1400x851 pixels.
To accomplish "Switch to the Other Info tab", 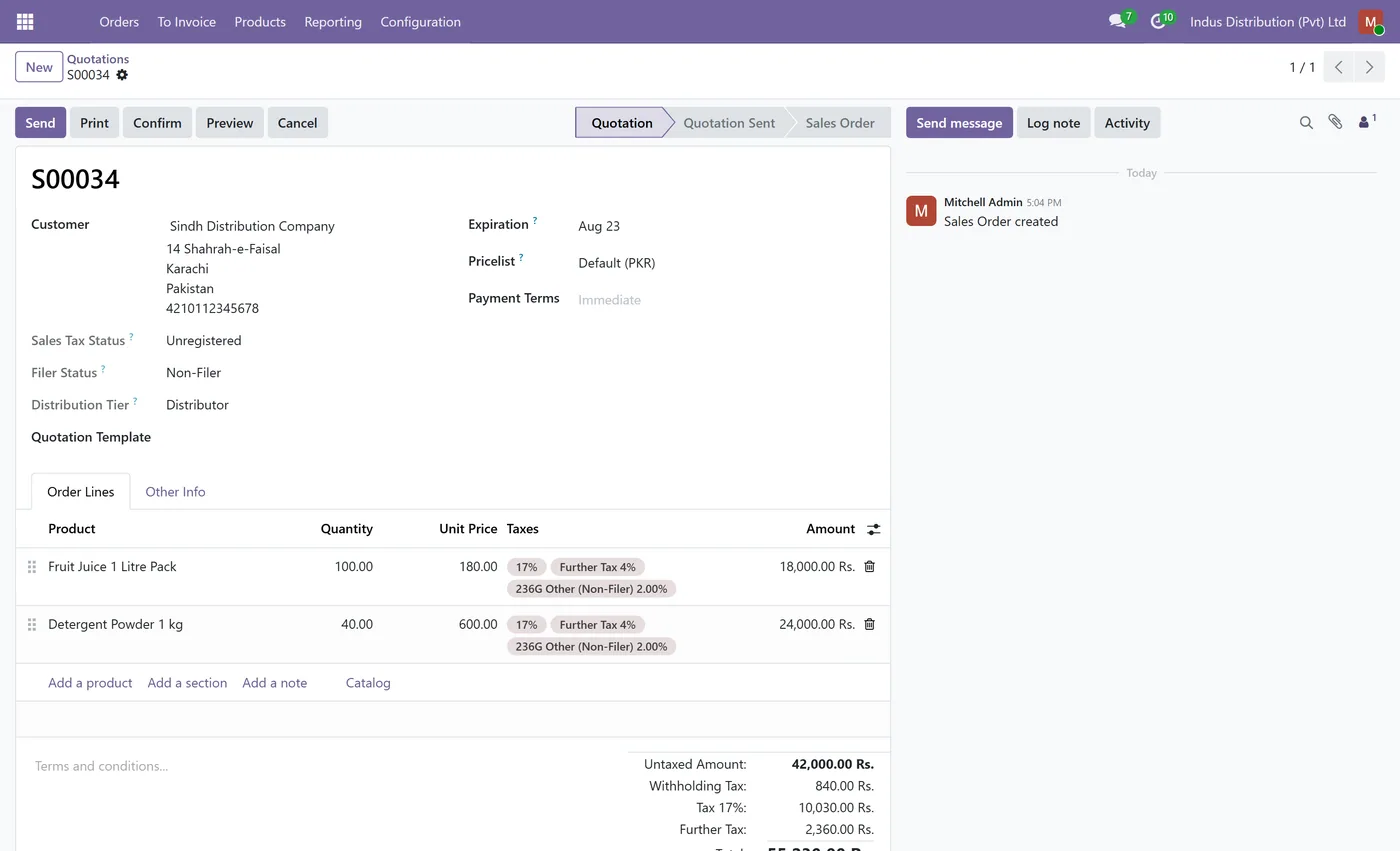I will pyautogui.click(x=175, y=492).
